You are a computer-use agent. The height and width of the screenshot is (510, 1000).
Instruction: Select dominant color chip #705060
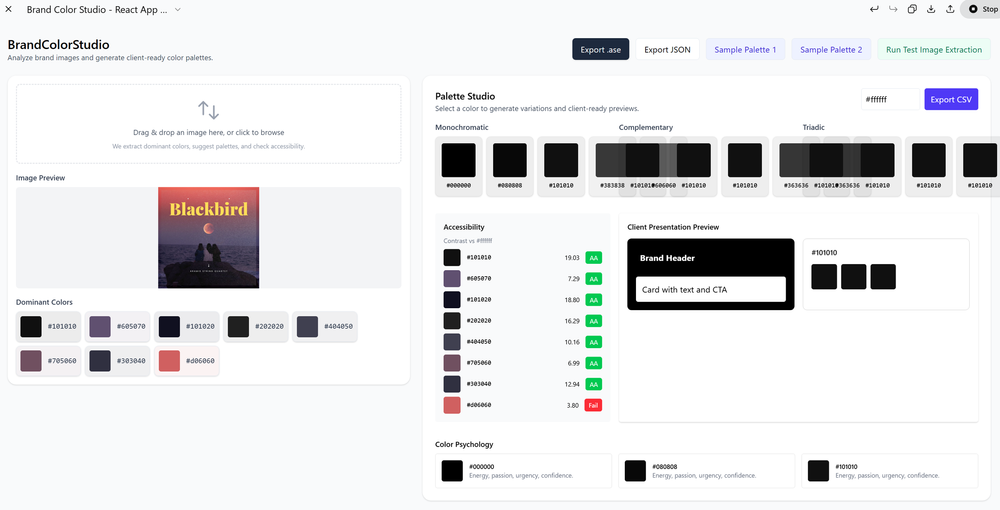48,361
